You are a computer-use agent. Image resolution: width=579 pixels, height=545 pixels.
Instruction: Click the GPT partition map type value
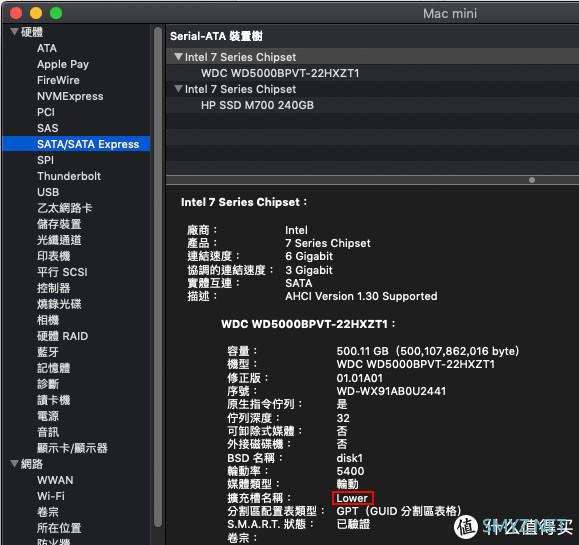pyautogui.click(x=399, y=511)
